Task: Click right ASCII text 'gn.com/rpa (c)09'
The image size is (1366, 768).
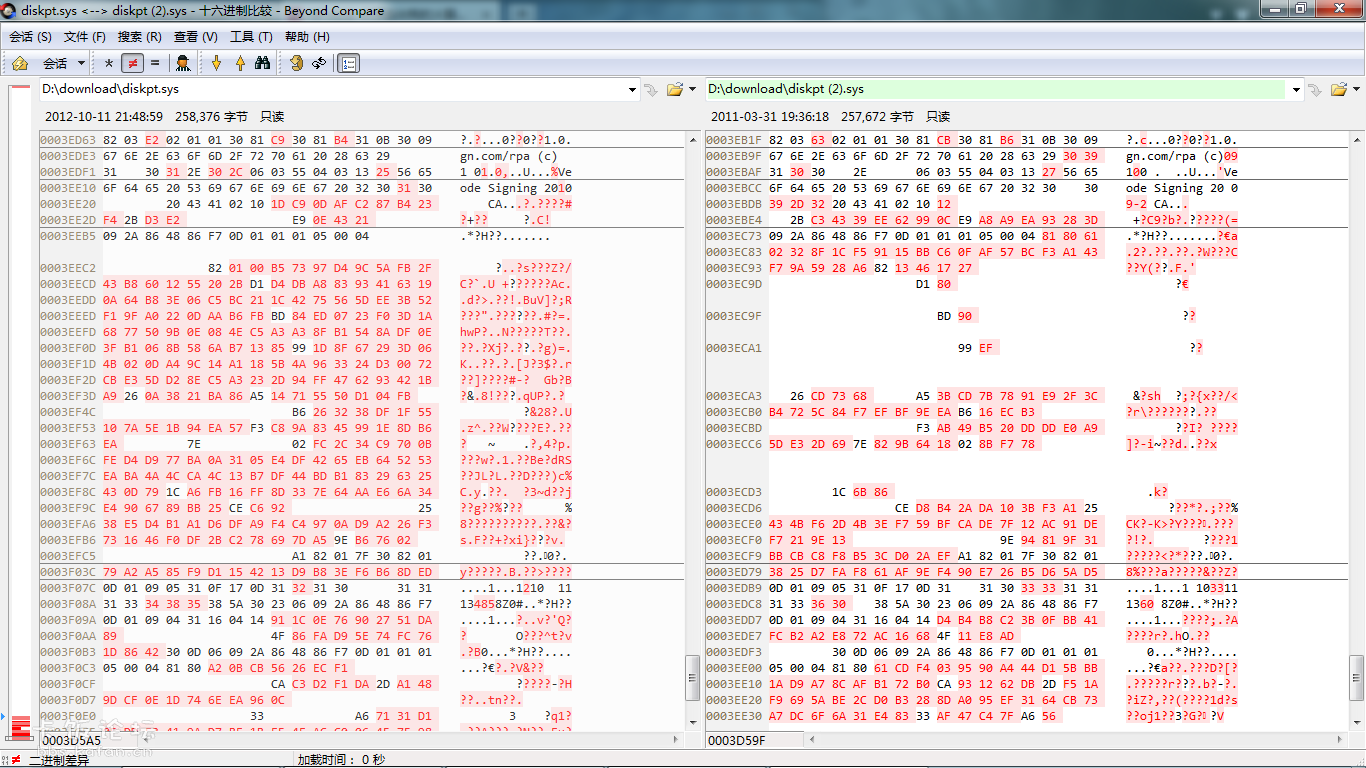Action: (1182, 156)
